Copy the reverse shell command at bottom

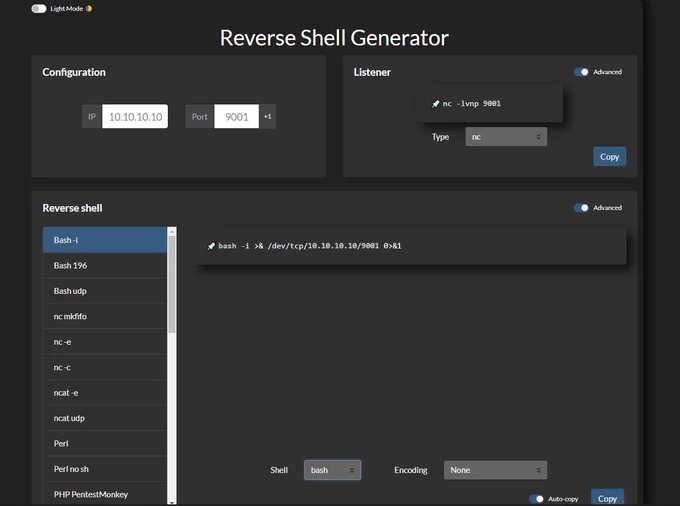coord(607,498)
